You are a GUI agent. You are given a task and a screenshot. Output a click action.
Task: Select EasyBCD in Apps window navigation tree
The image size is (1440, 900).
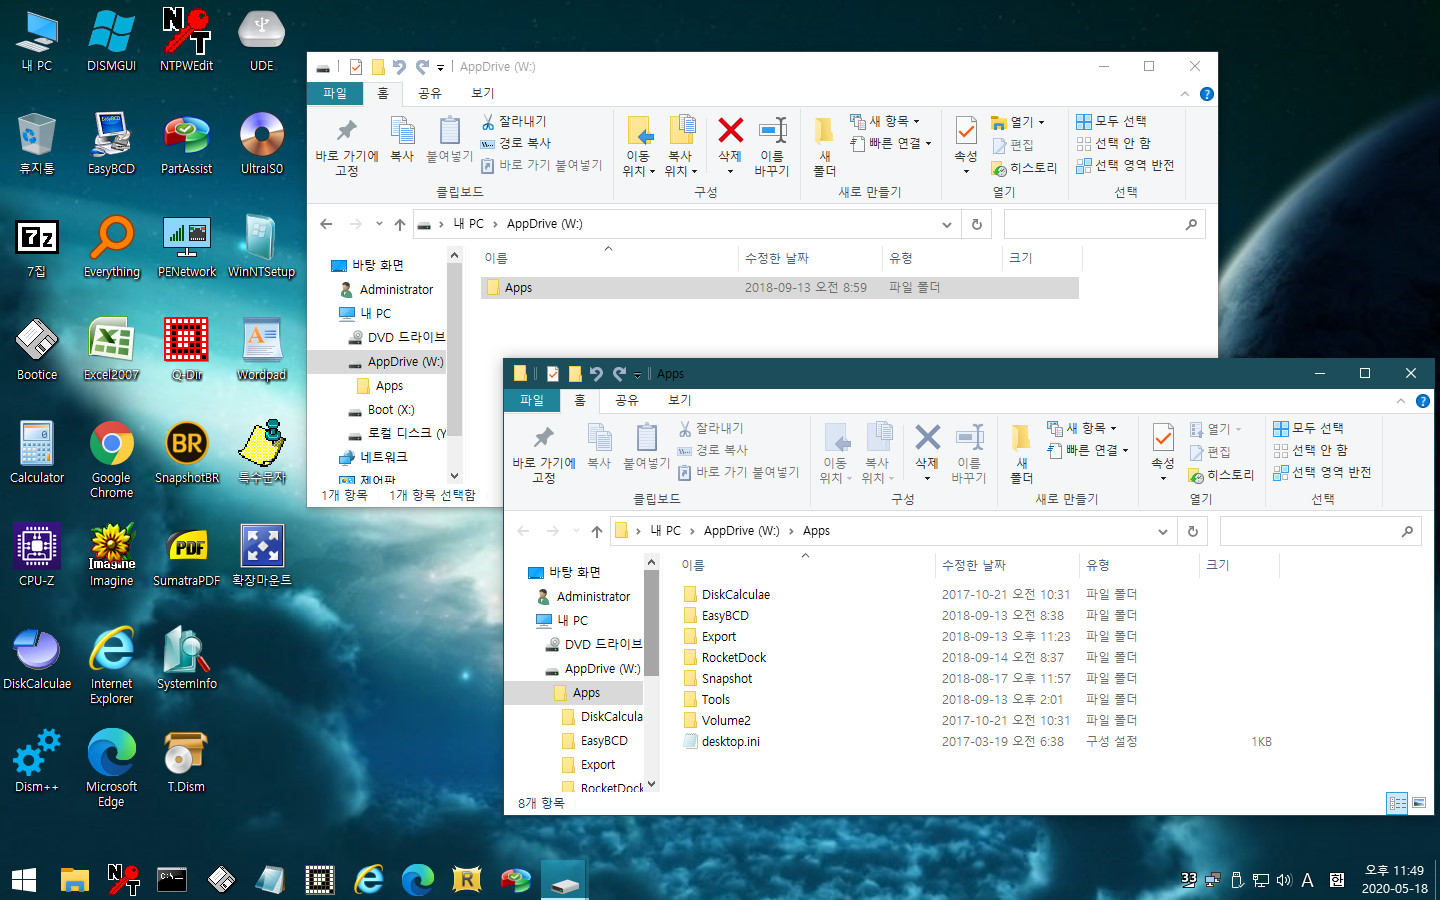[x=604, y=741]
